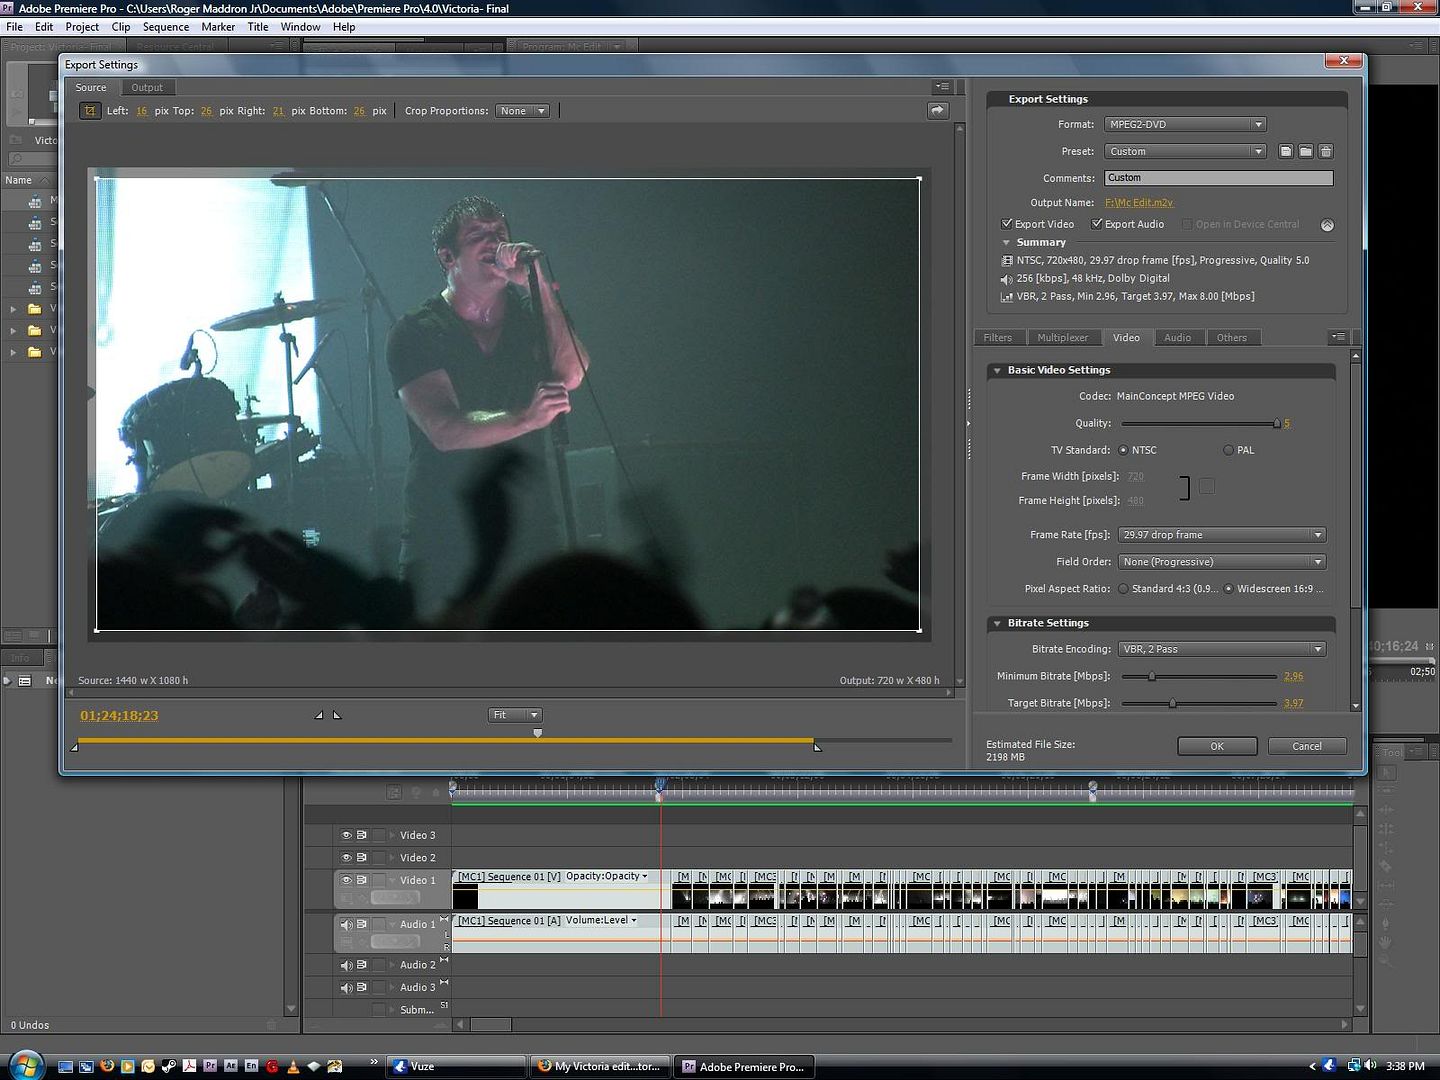Click the set in point marker
Screen dimensions: 1440x1080
[x=319, y=715]
